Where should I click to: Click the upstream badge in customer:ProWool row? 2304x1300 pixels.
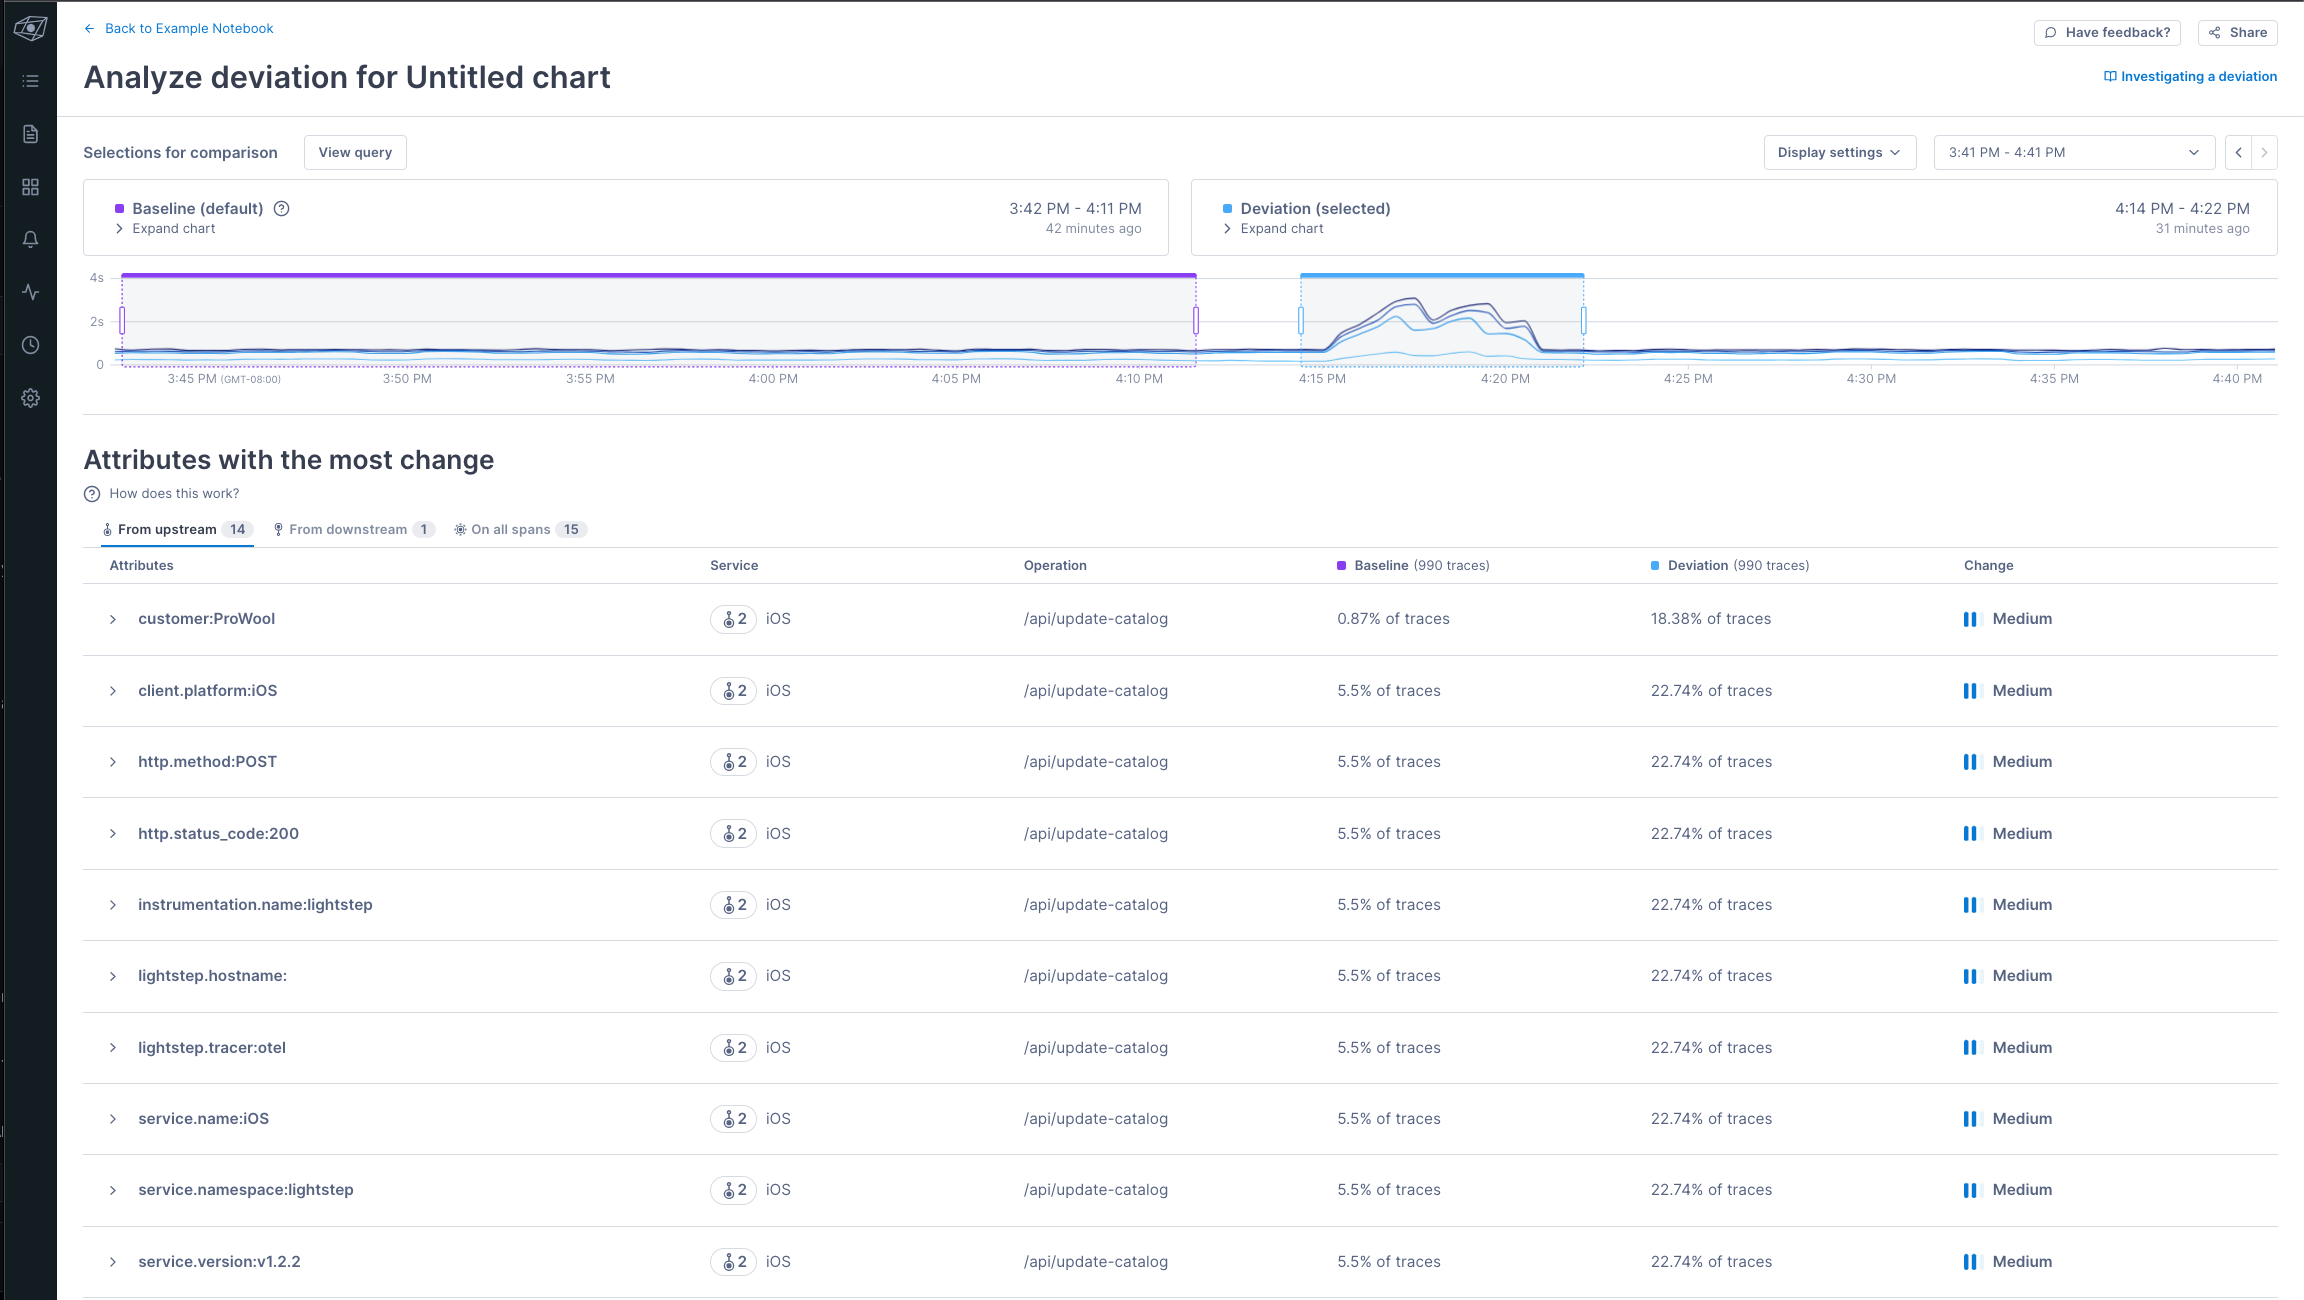tap(734, 620)
